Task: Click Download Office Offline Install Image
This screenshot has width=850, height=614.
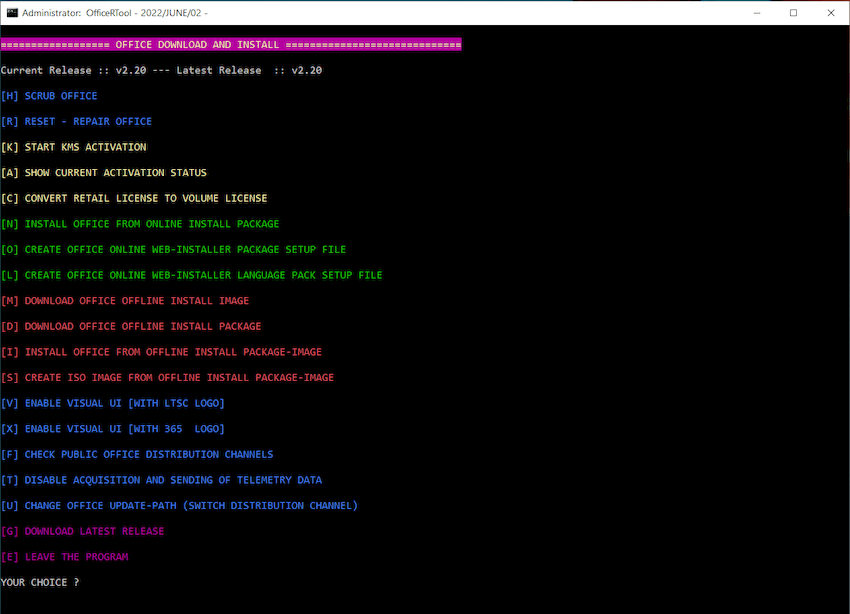Action: [125, 301]
